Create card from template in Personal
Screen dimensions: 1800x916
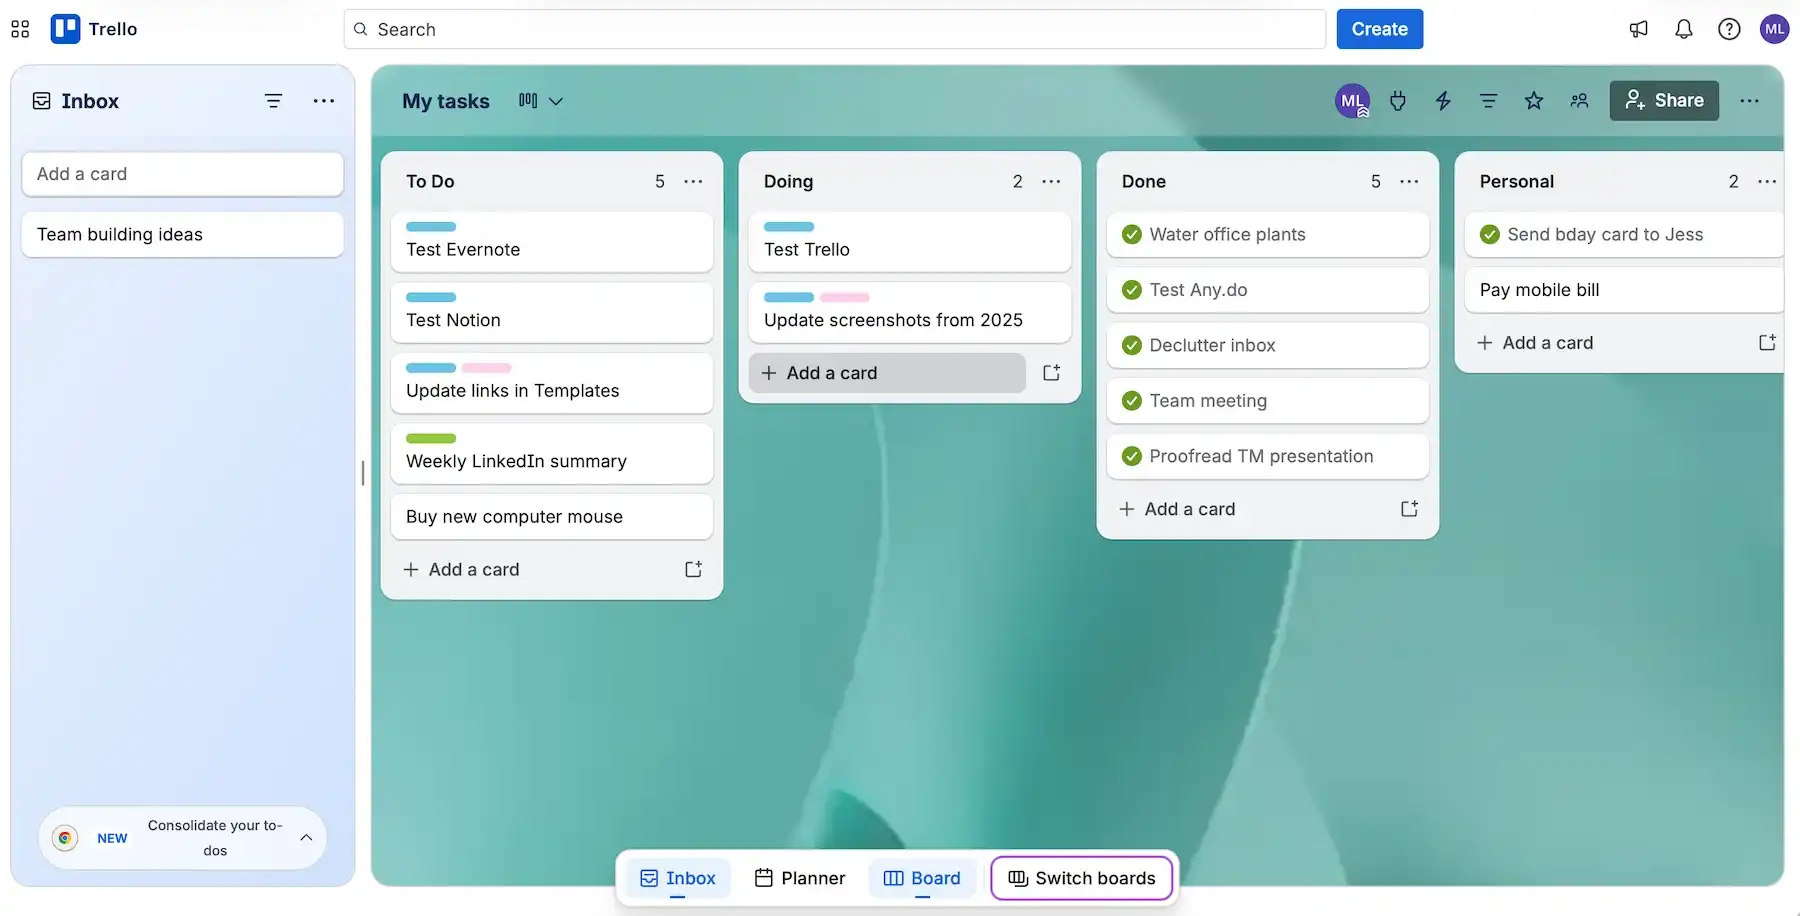coord(1767,343)
